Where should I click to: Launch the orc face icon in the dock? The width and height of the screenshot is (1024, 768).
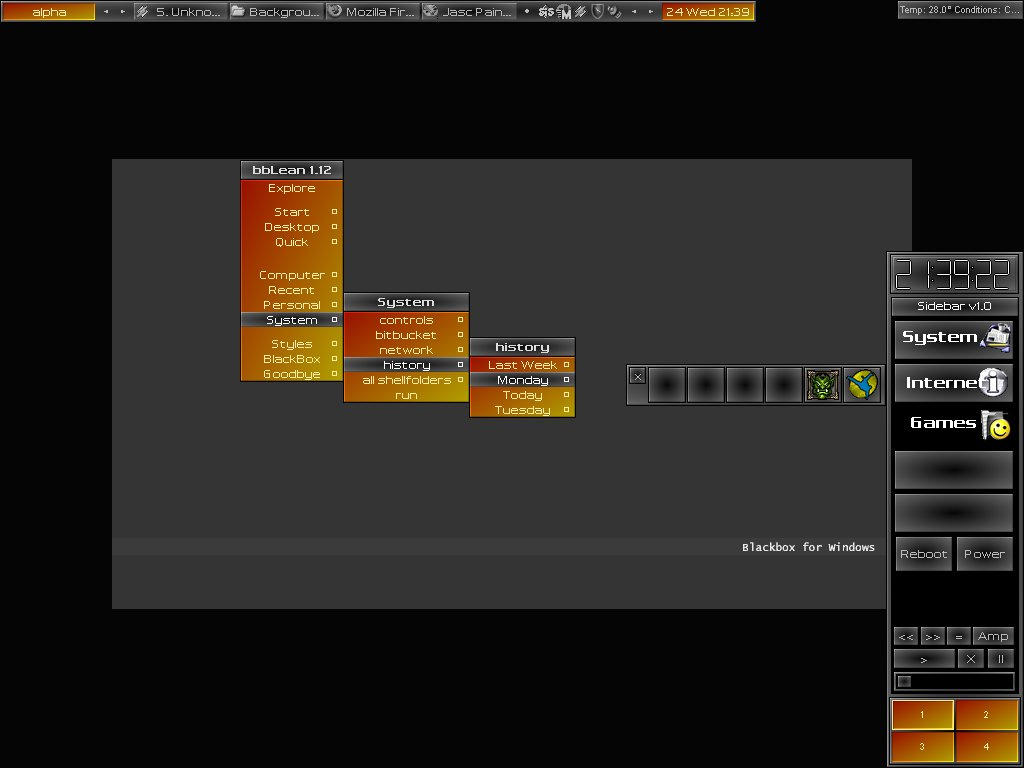pos(822,384)
